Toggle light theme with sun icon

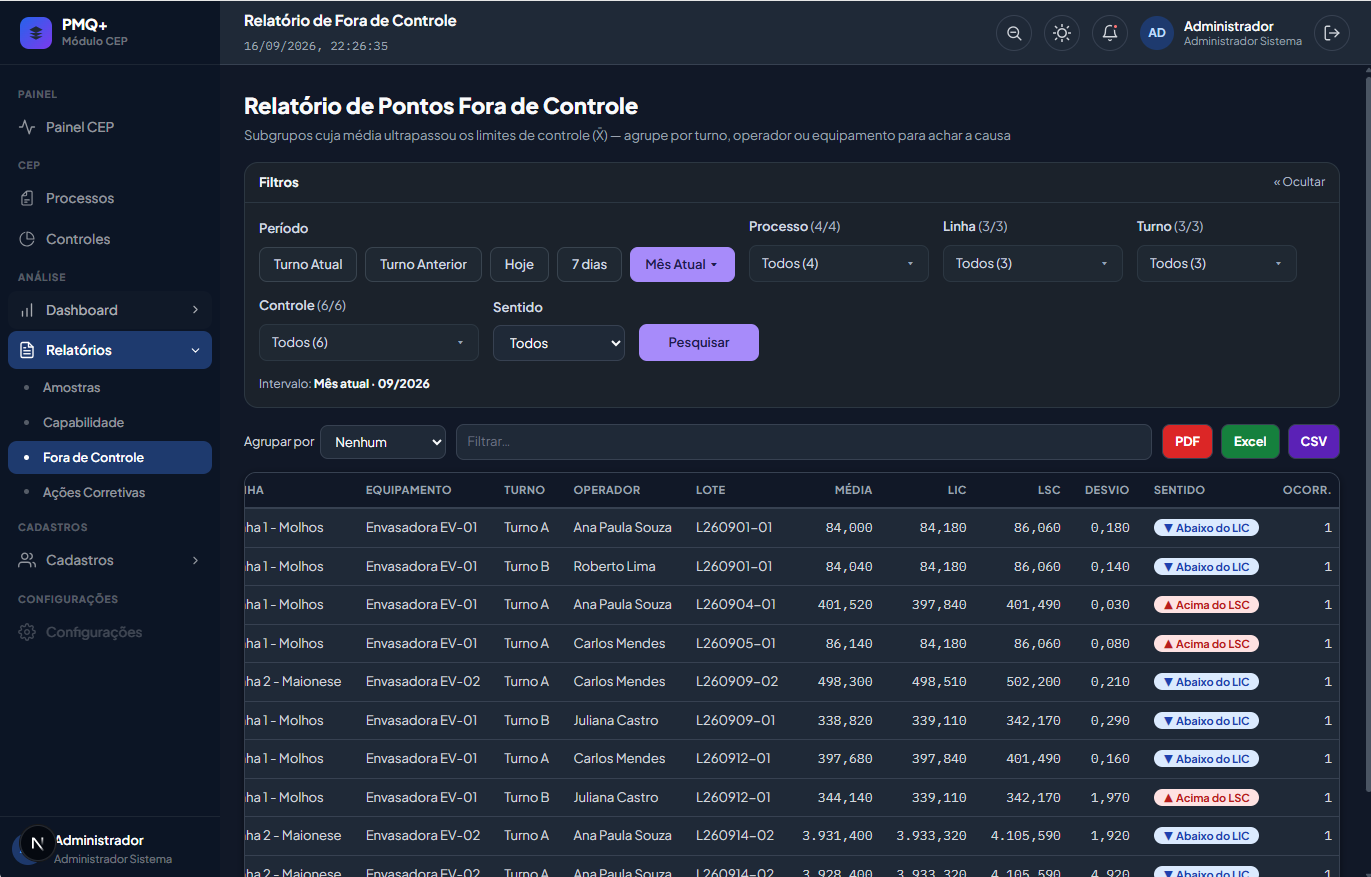pos(1062,33)
